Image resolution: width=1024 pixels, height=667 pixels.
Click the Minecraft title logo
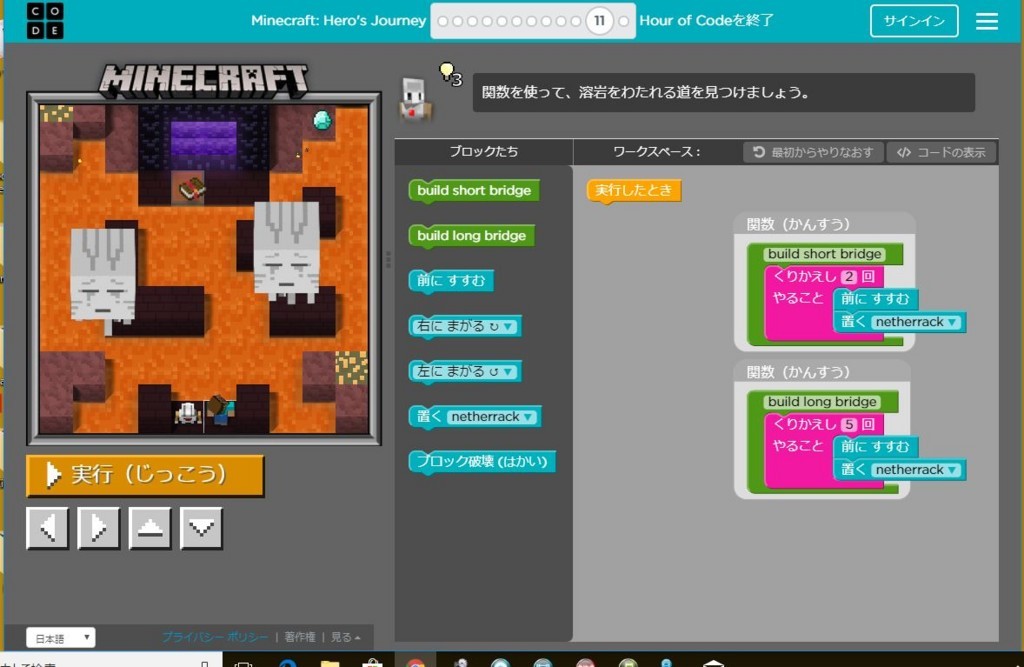203,80
